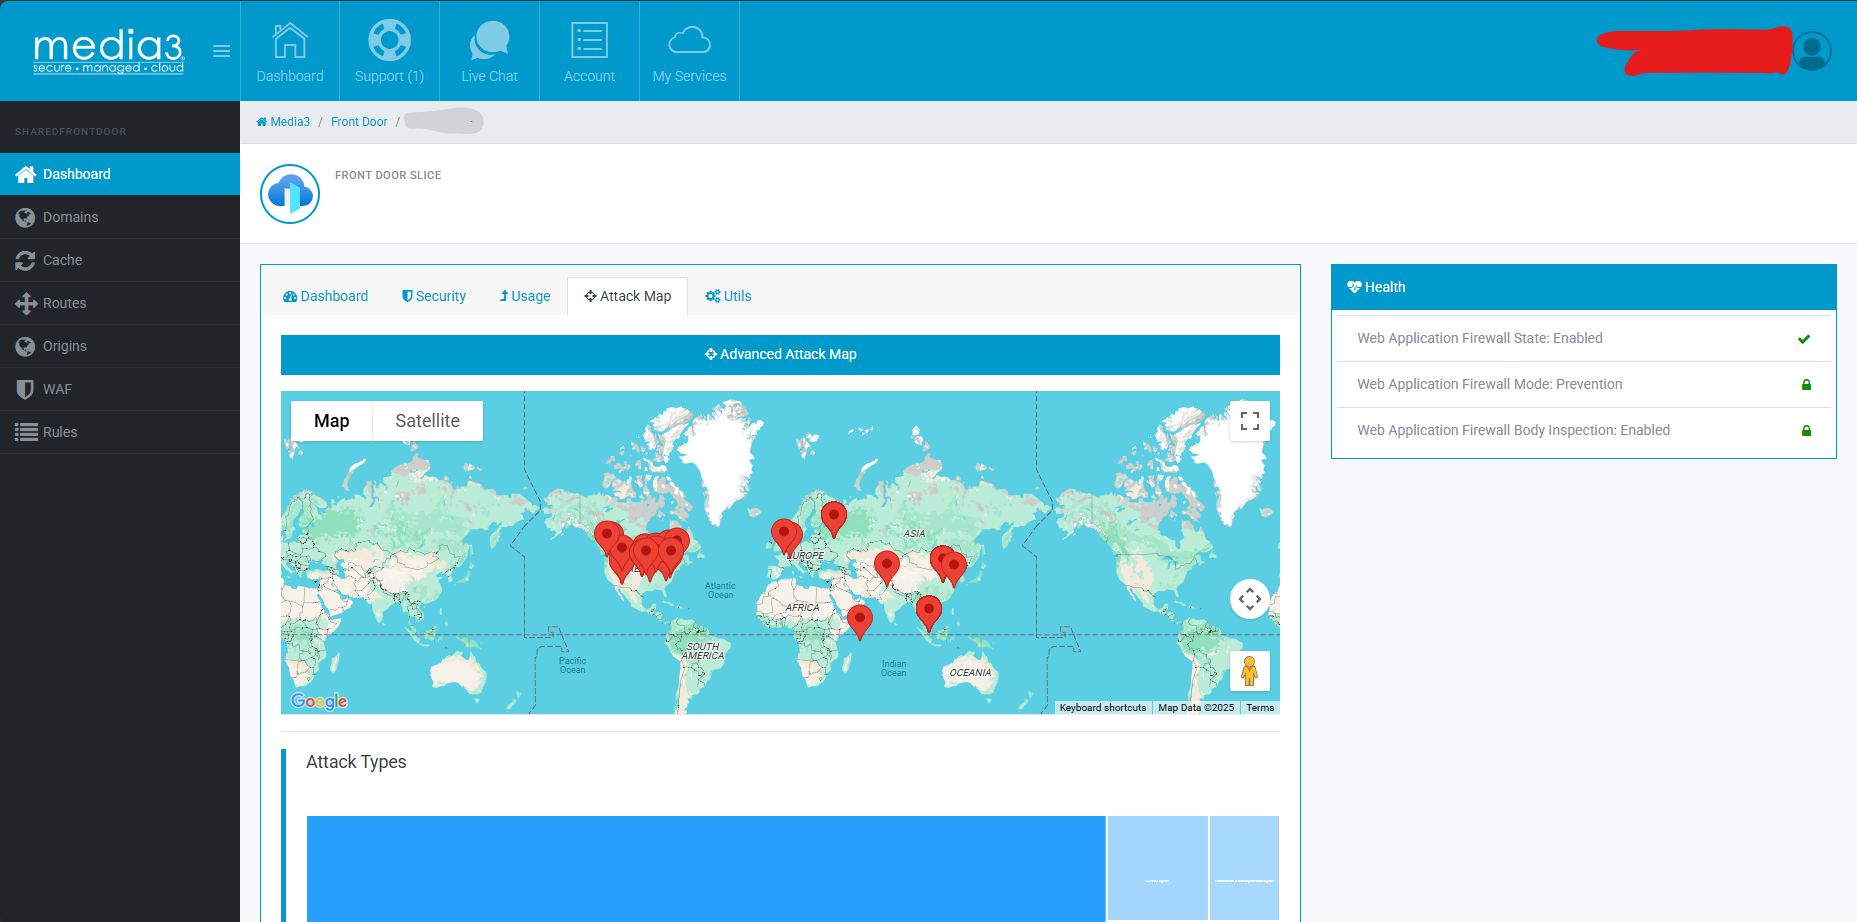Viewport: 1857px width, 922px height.
Task: Click the Front Door Slice cloud icon
Action: click(290, 194)
